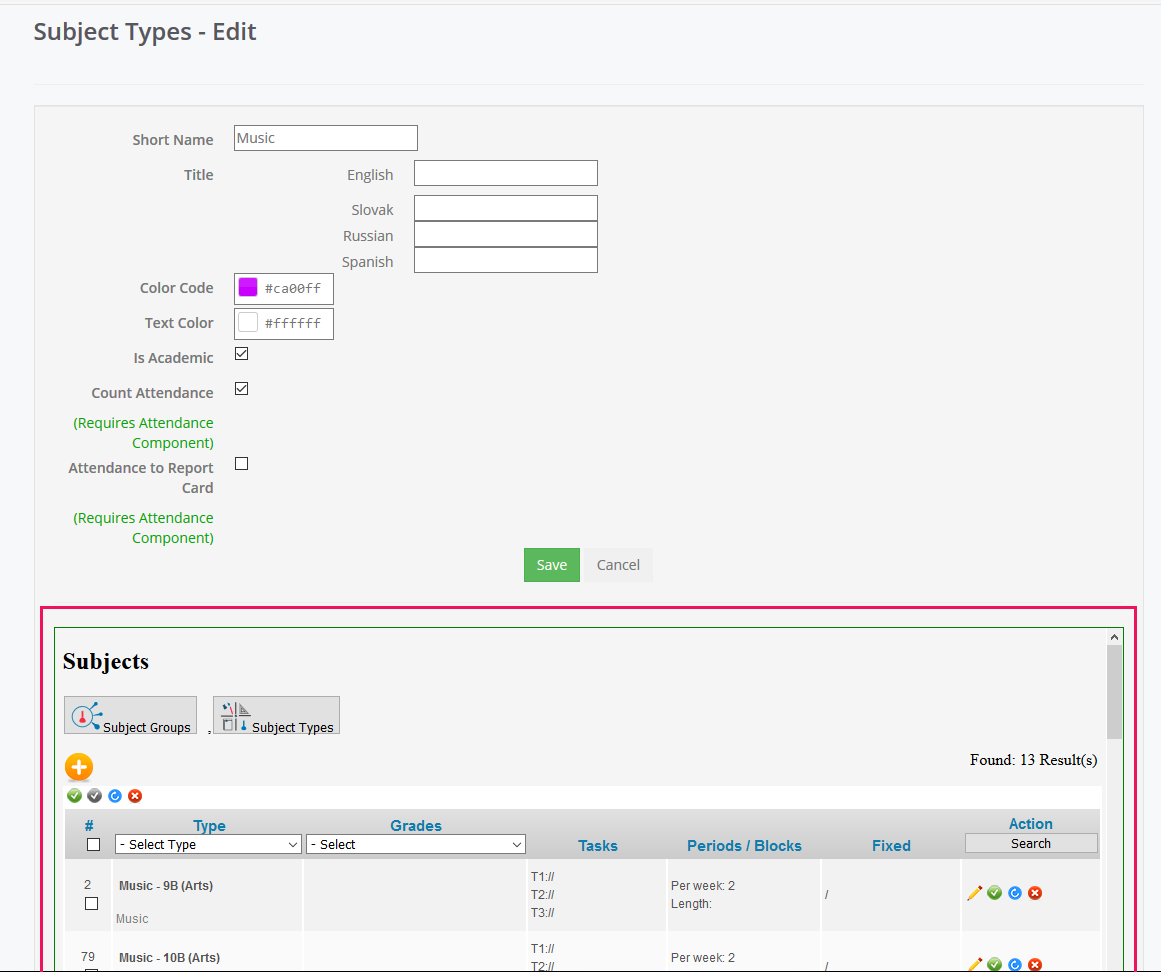Click the Spanish title input field
This screenshot has width=1161, height=972.
[x=506, y=260]
